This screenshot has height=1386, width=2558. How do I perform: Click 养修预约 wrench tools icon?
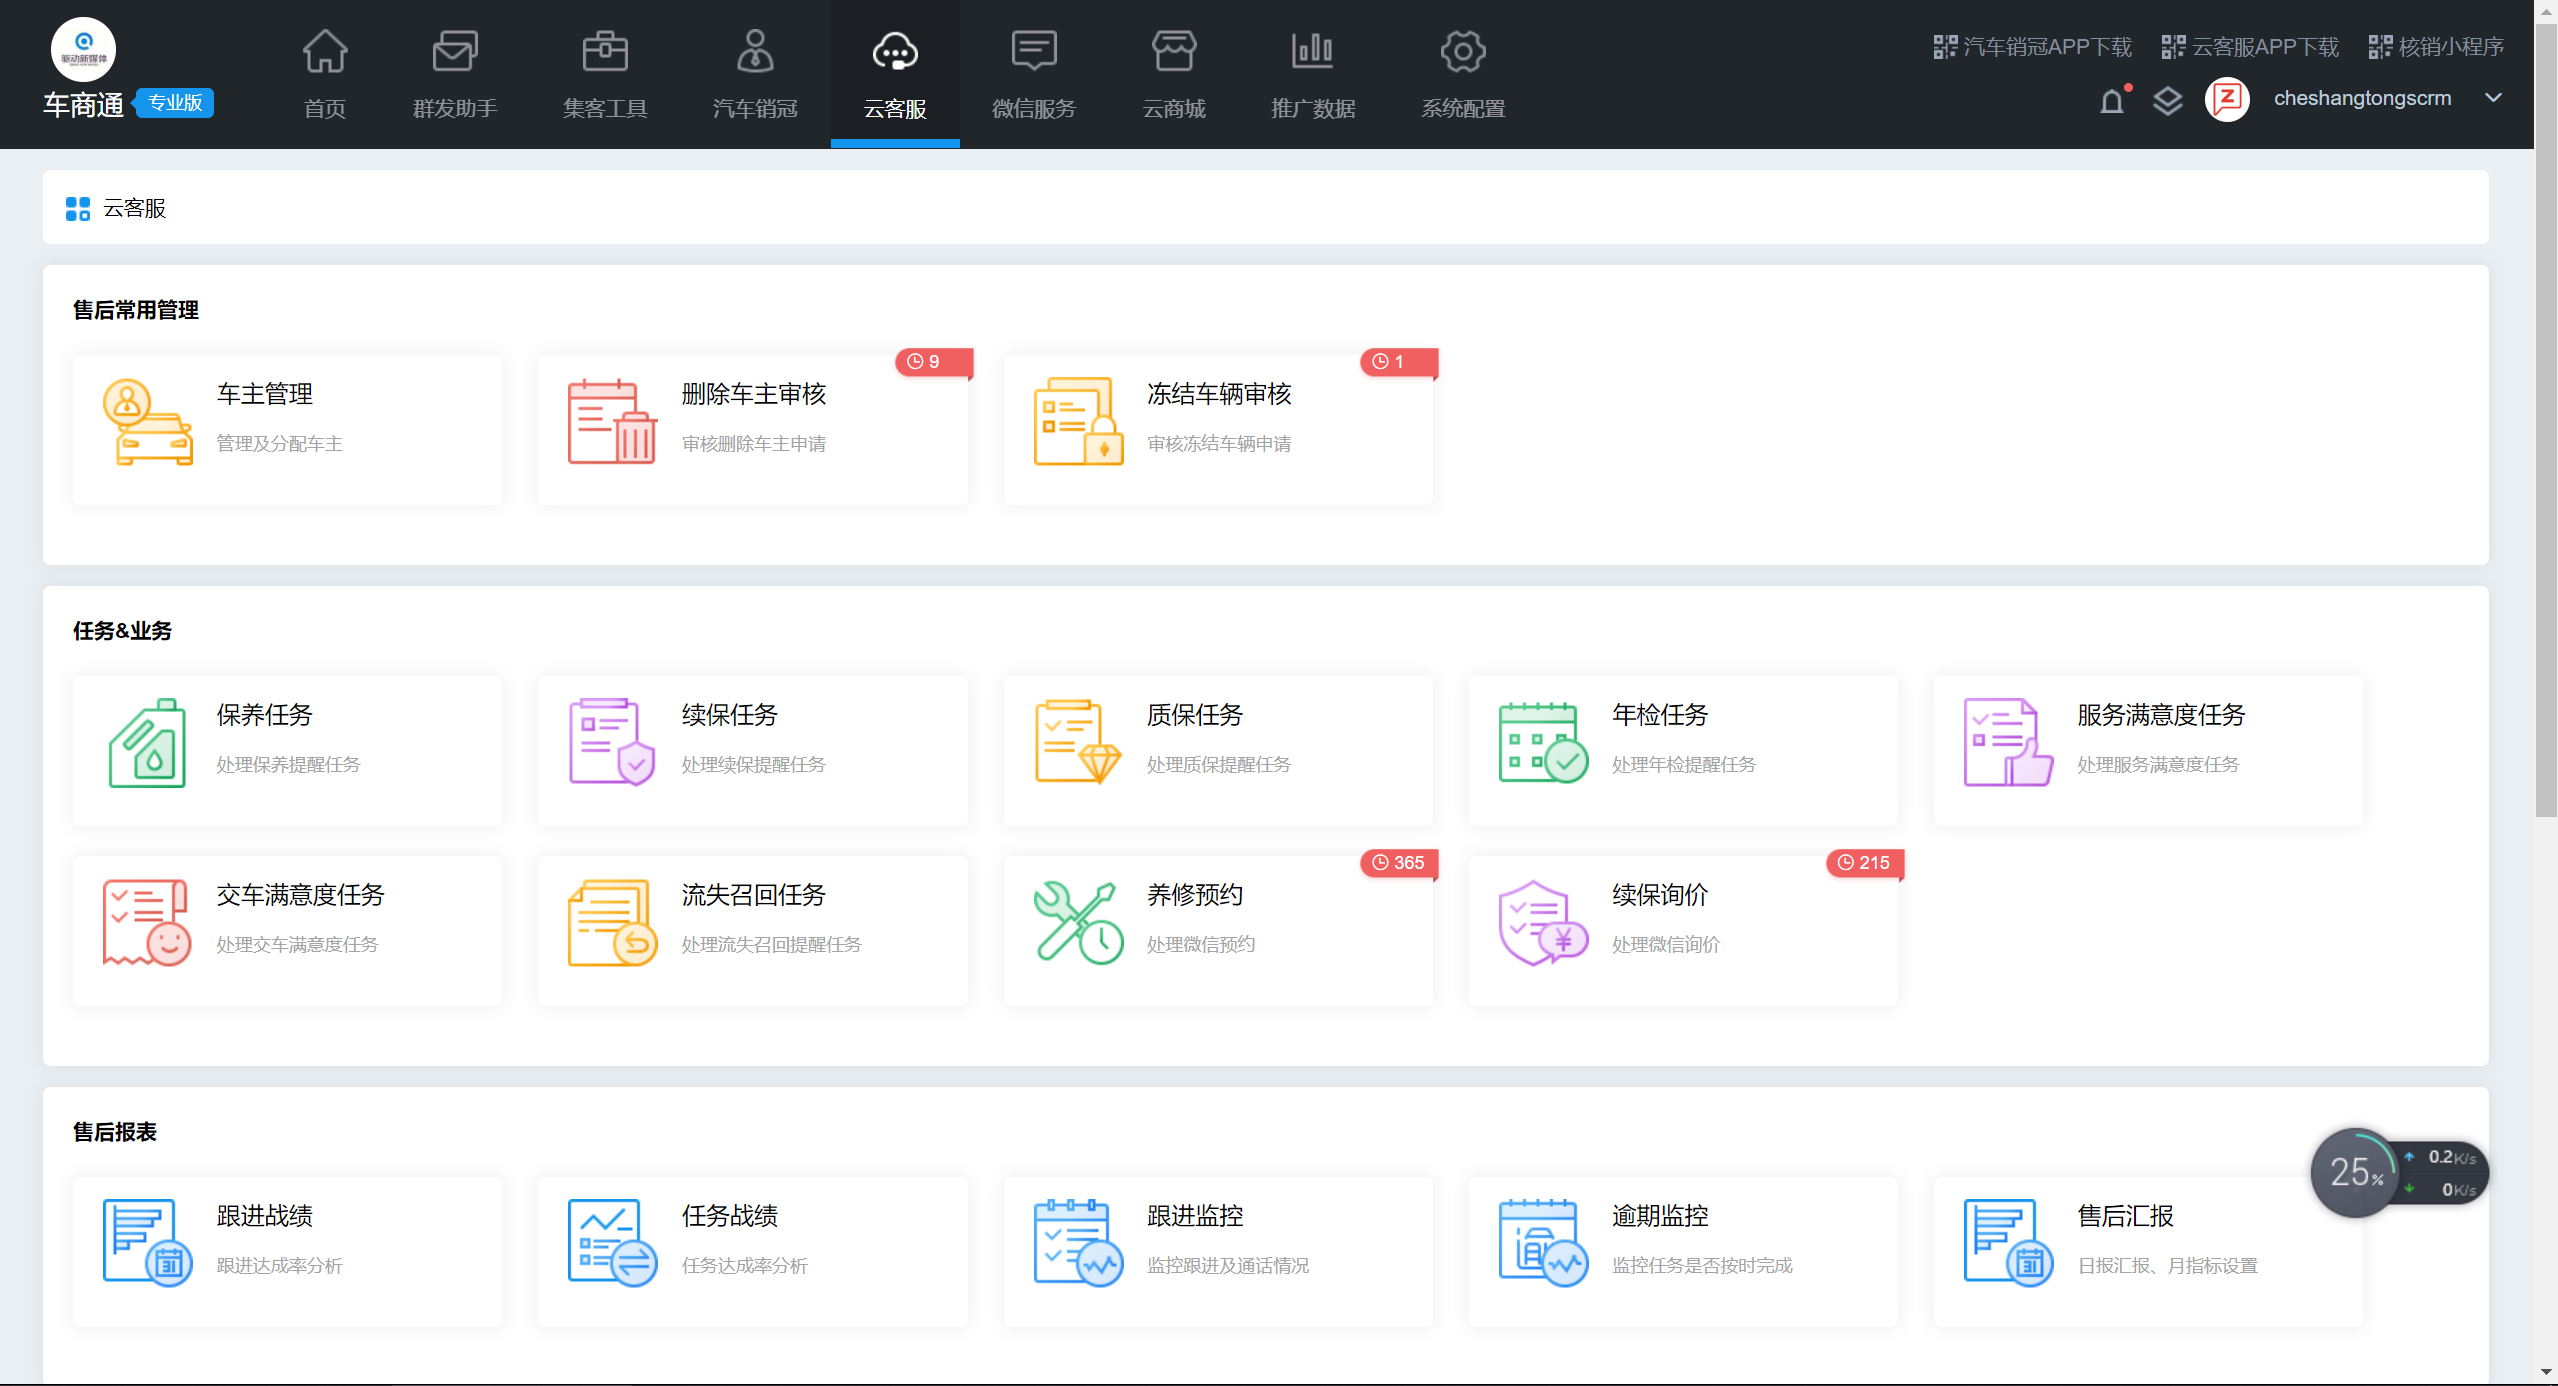coord(1077,922)
